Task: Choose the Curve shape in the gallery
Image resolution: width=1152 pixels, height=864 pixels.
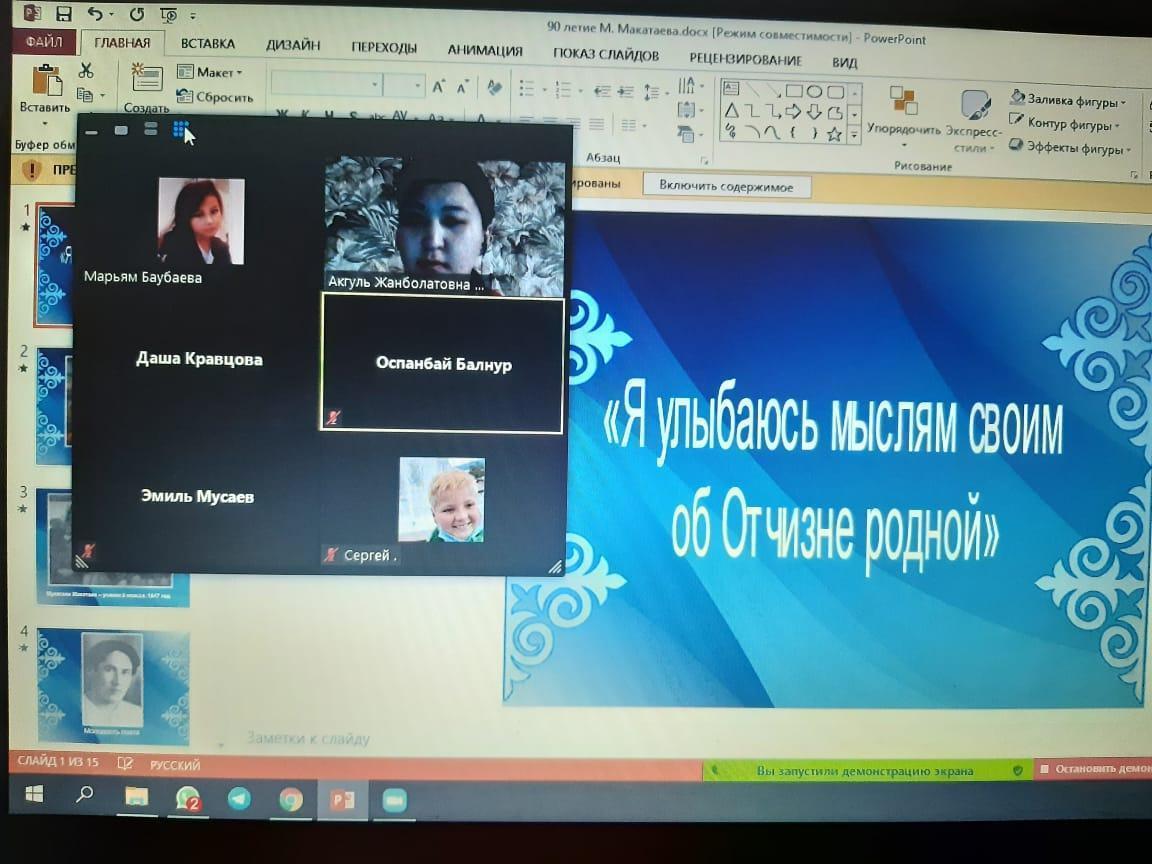Action: click(772, 133)
